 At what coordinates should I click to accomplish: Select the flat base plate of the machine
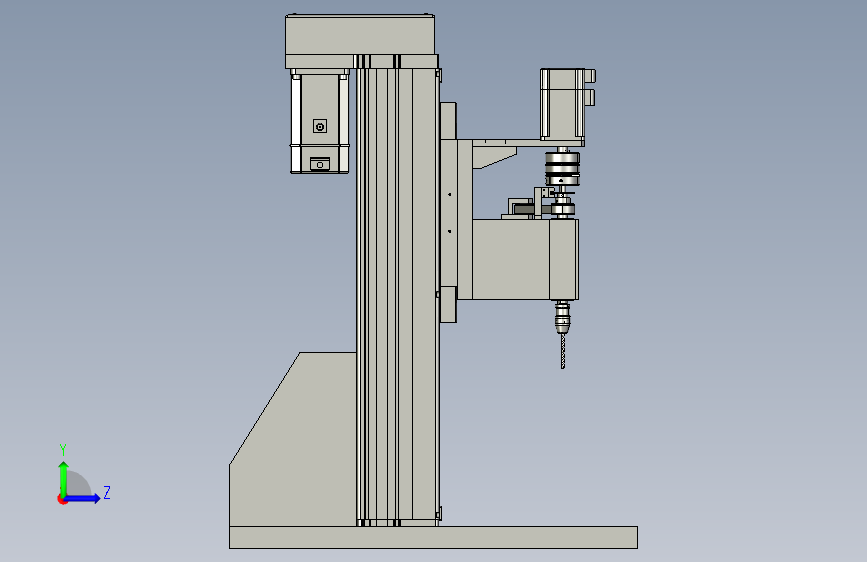[434, 538]
